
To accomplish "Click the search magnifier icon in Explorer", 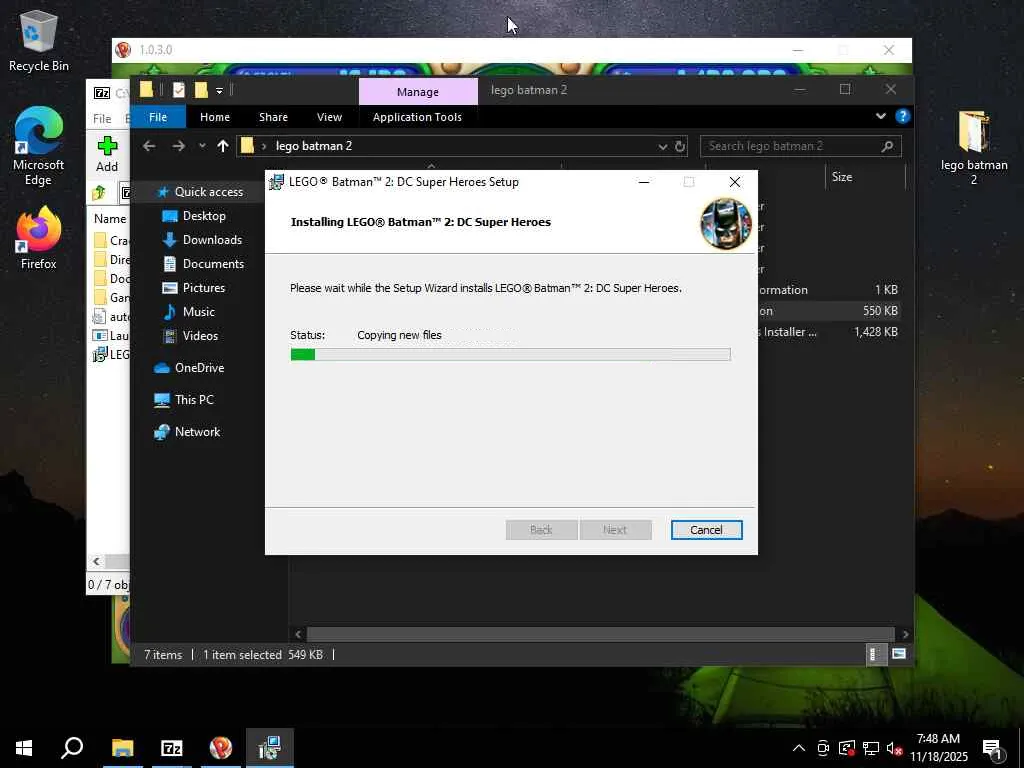I will [x=887, y=146].
